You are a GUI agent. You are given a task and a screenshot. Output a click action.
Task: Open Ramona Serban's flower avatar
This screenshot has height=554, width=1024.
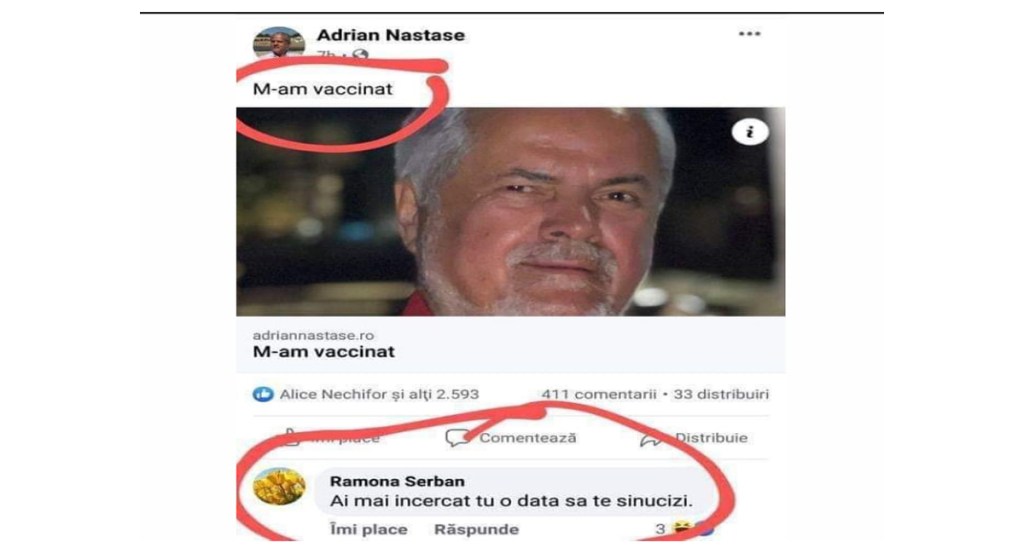pyautogui.click(x=279, y=487)
